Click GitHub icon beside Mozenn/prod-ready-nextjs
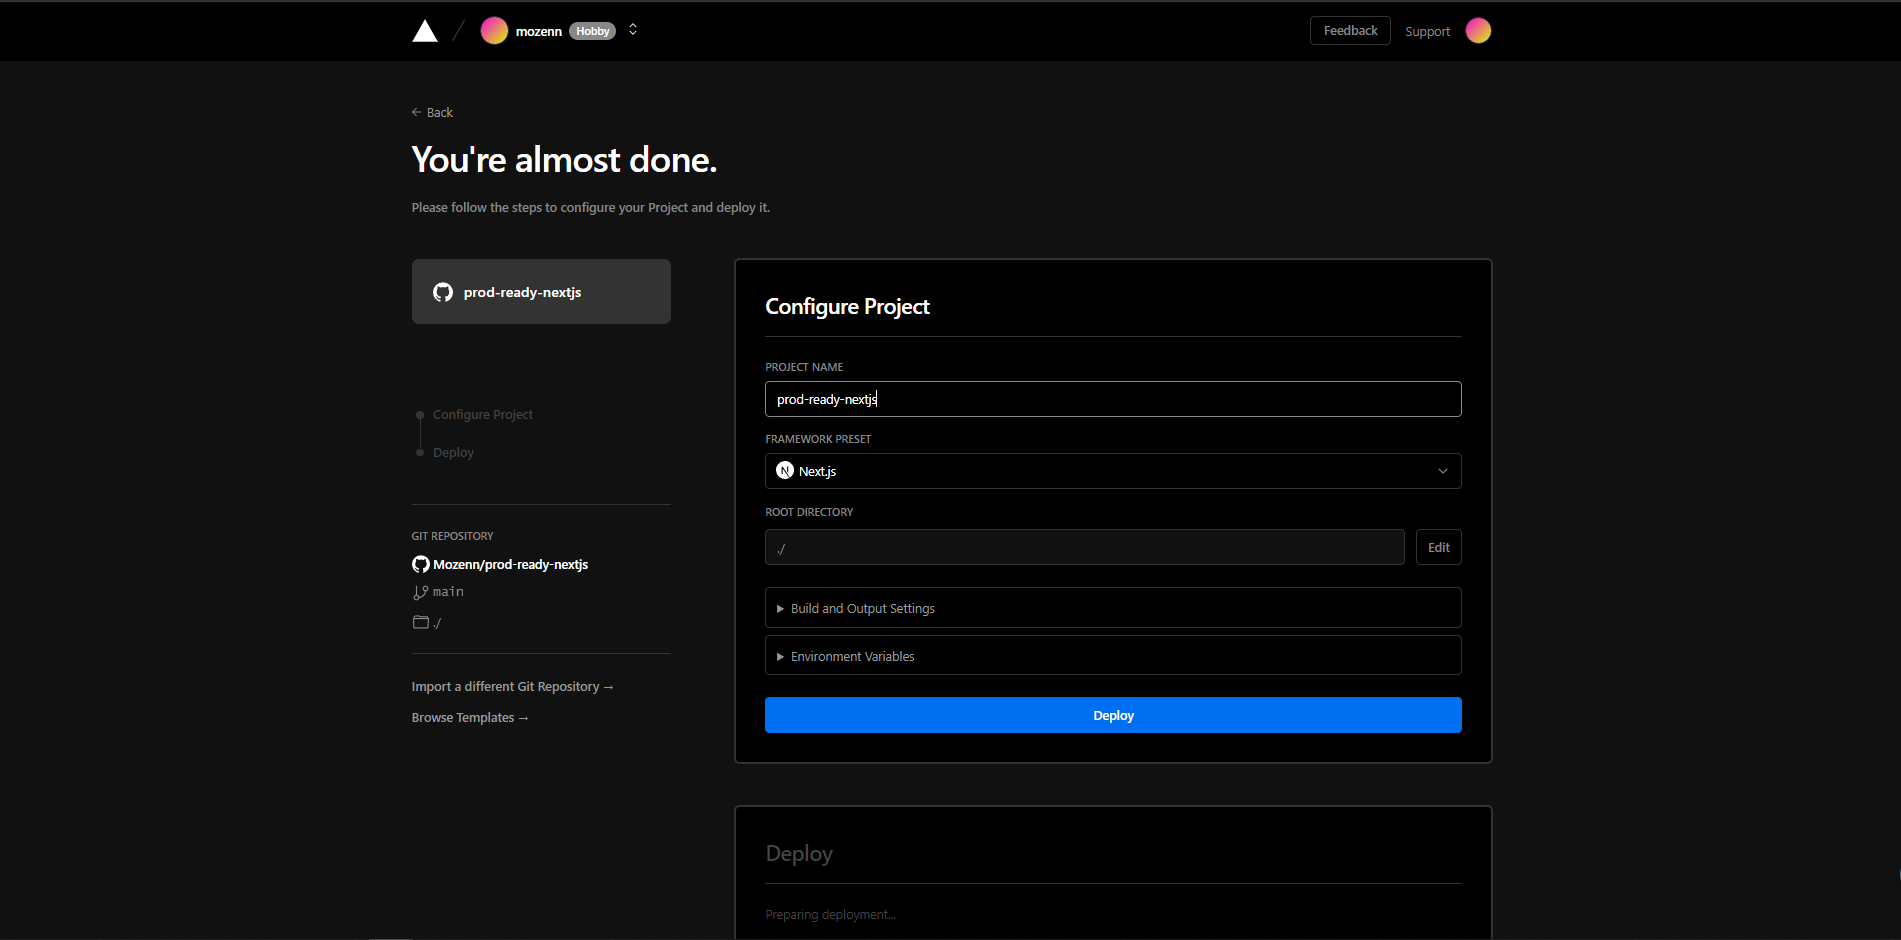 coord(421,564)
